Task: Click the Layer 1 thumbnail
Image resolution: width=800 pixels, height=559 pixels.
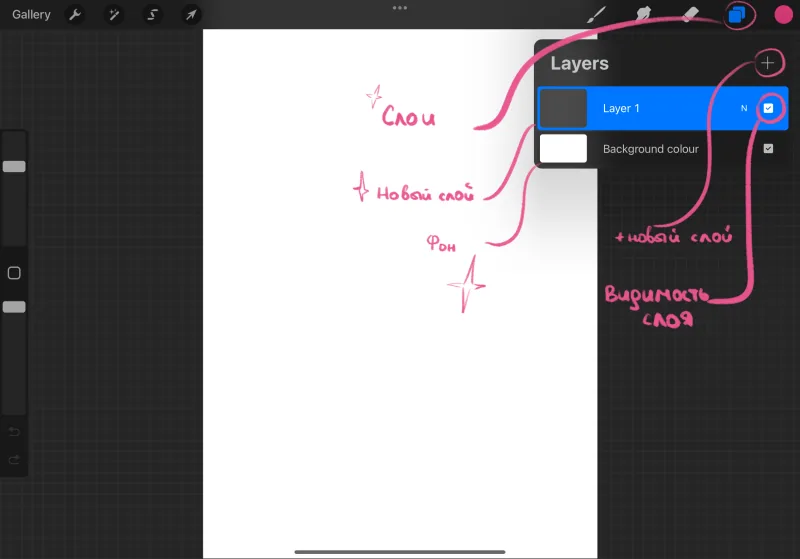Action: point(563,108)
